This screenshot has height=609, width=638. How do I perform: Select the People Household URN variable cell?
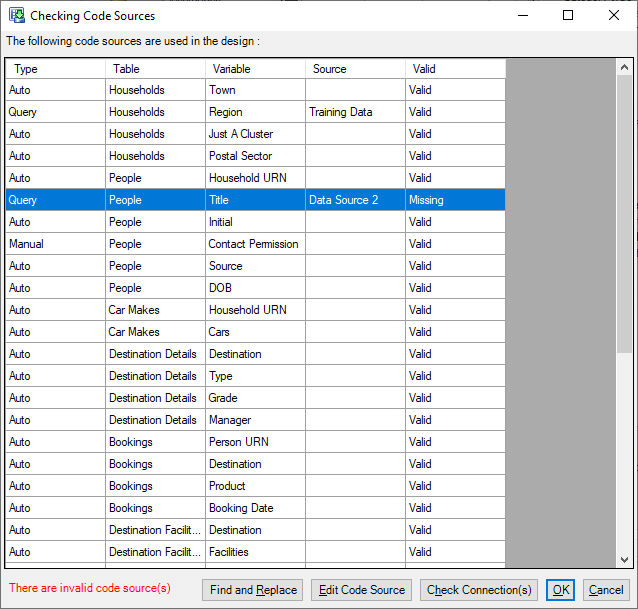pyautogui.click(x=256, y=178)
